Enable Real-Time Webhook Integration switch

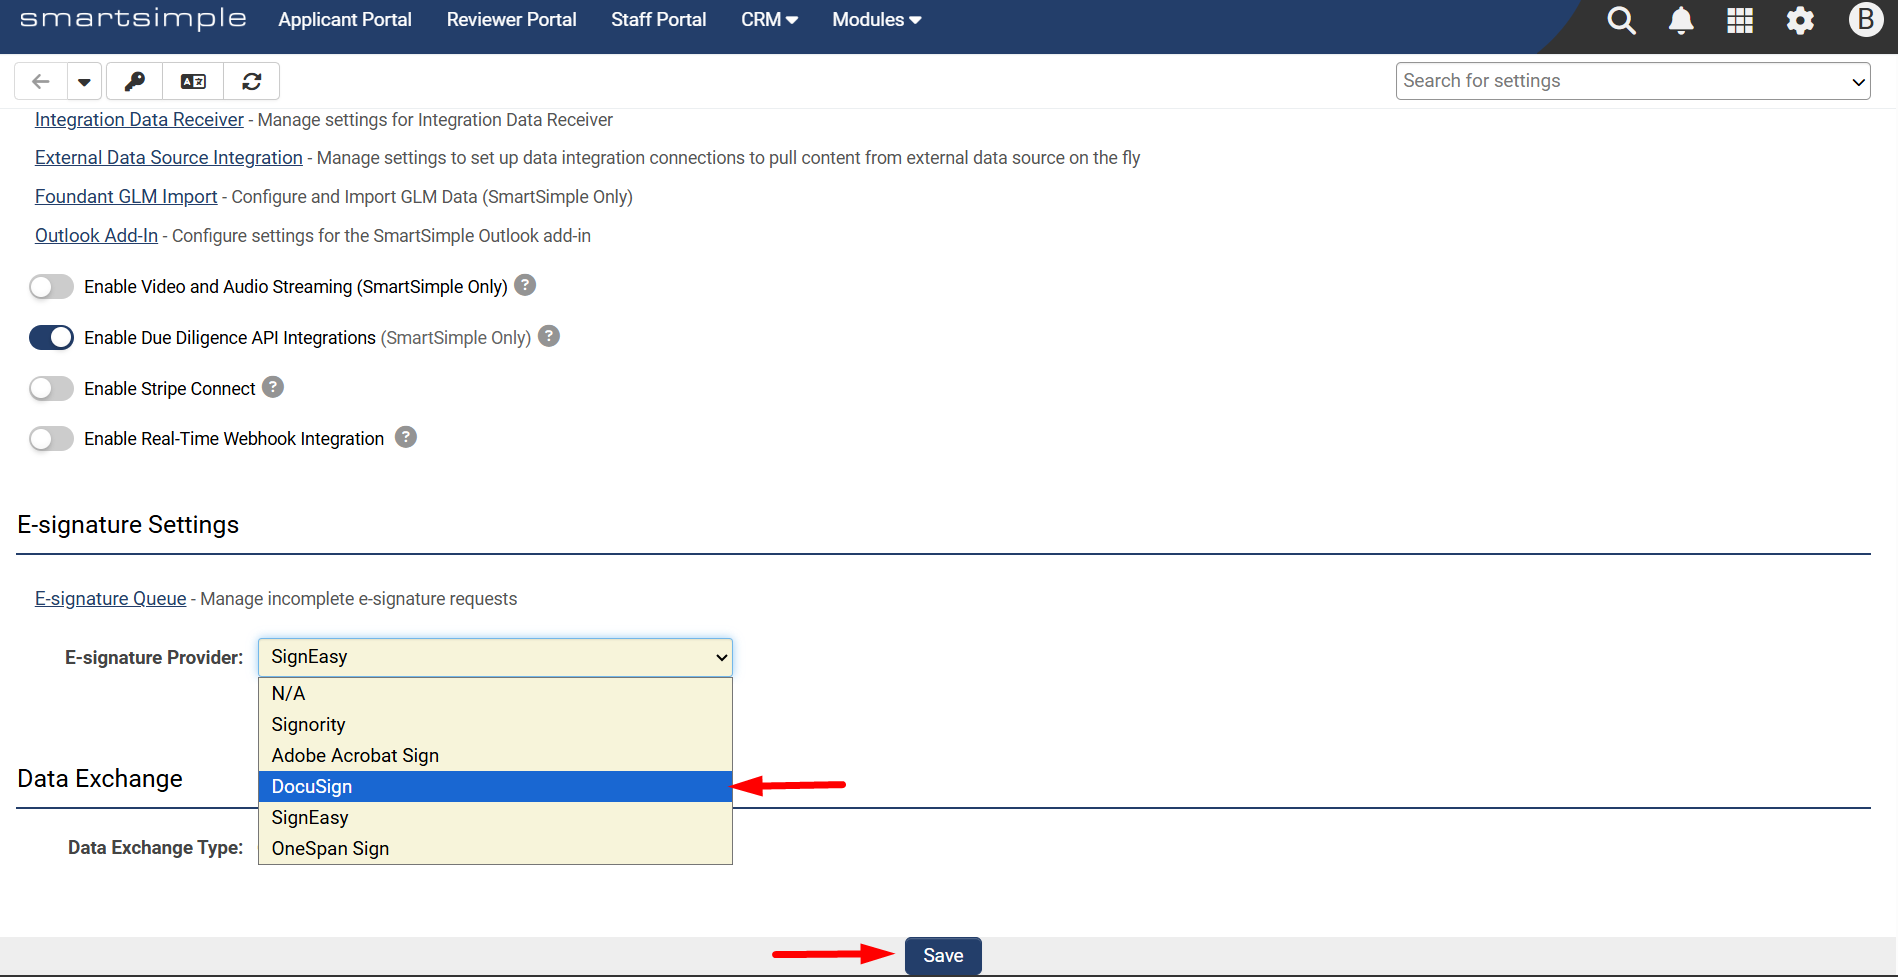51,439
